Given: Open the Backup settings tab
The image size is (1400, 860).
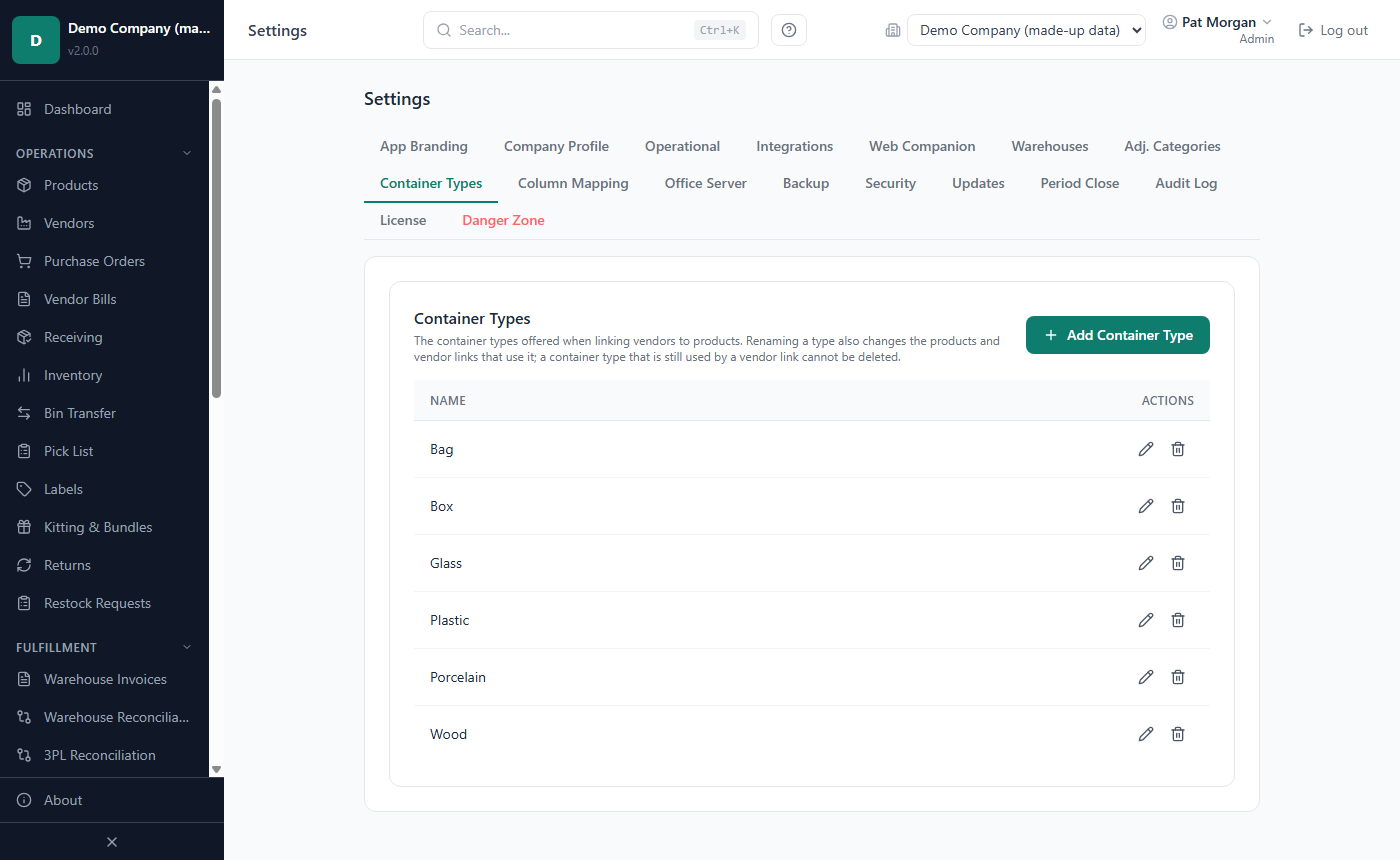Looking at the screenshot, I should [806, 183].
